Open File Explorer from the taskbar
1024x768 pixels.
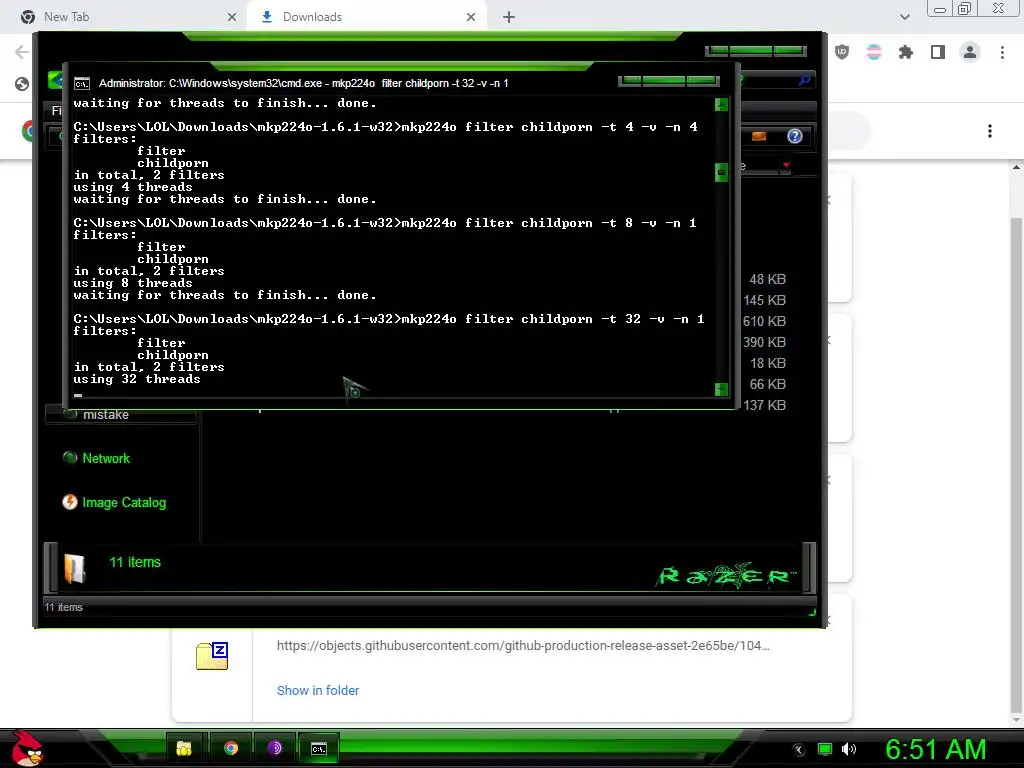click(x=184, y=748)
